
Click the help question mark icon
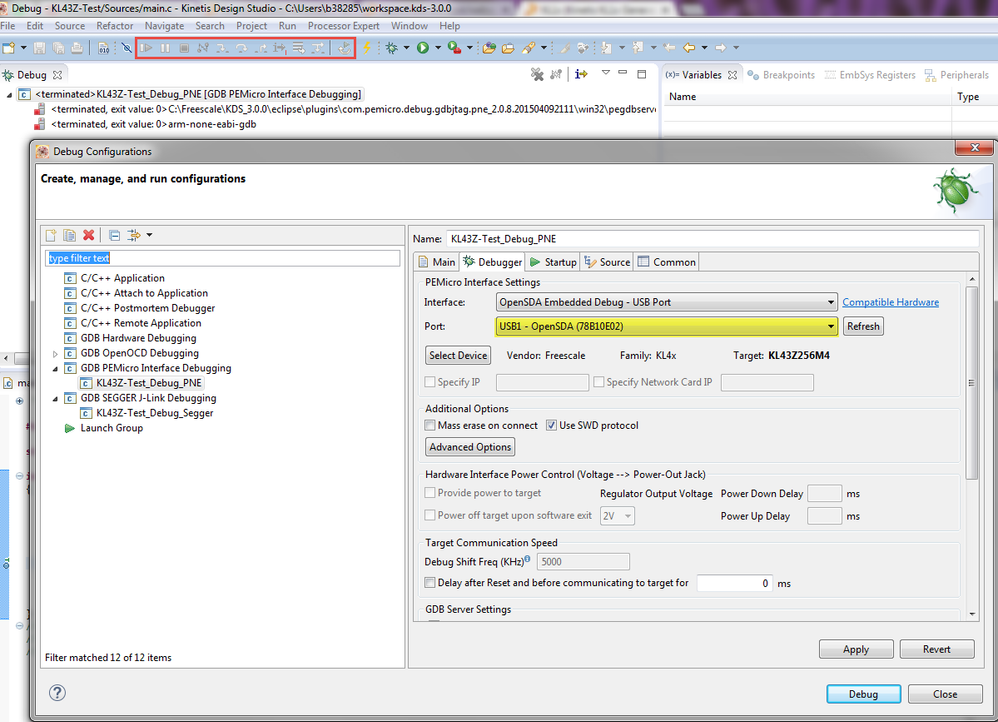tap(57, 693)
